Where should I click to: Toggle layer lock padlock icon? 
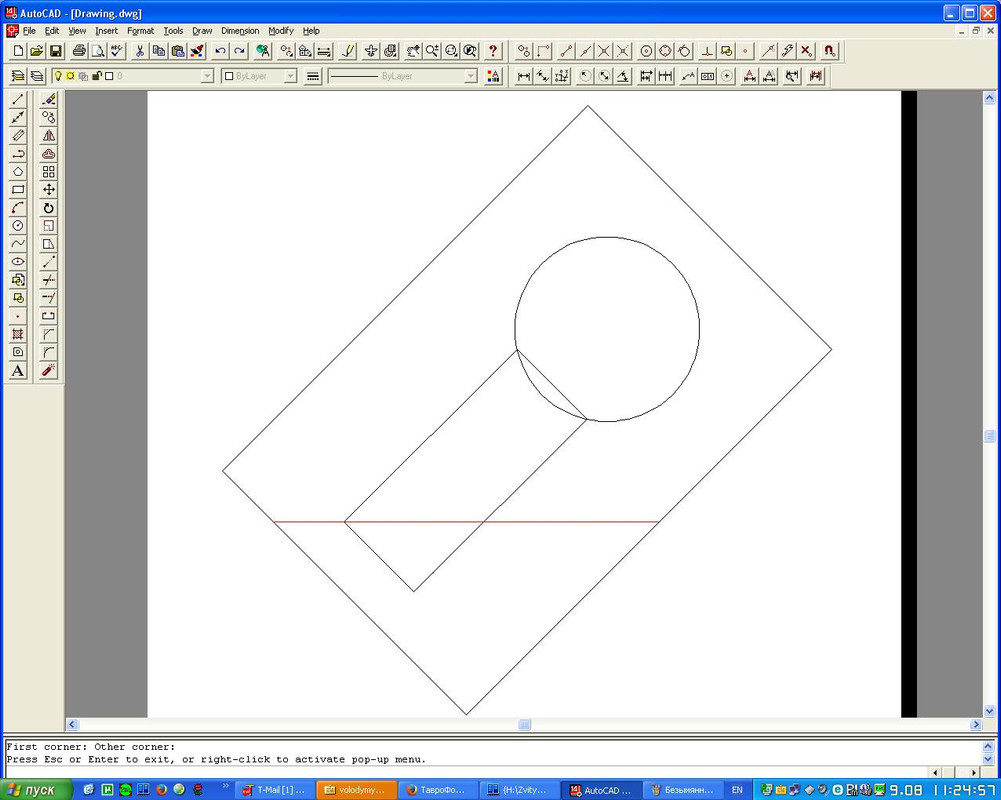tap(96, 76)
